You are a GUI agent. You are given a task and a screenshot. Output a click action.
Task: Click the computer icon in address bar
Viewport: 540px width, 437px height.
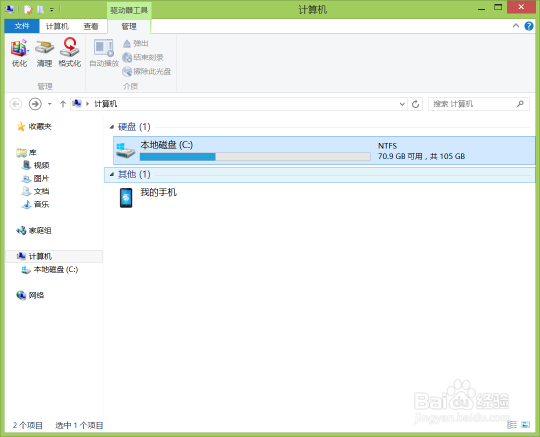[x=77, y=103]
